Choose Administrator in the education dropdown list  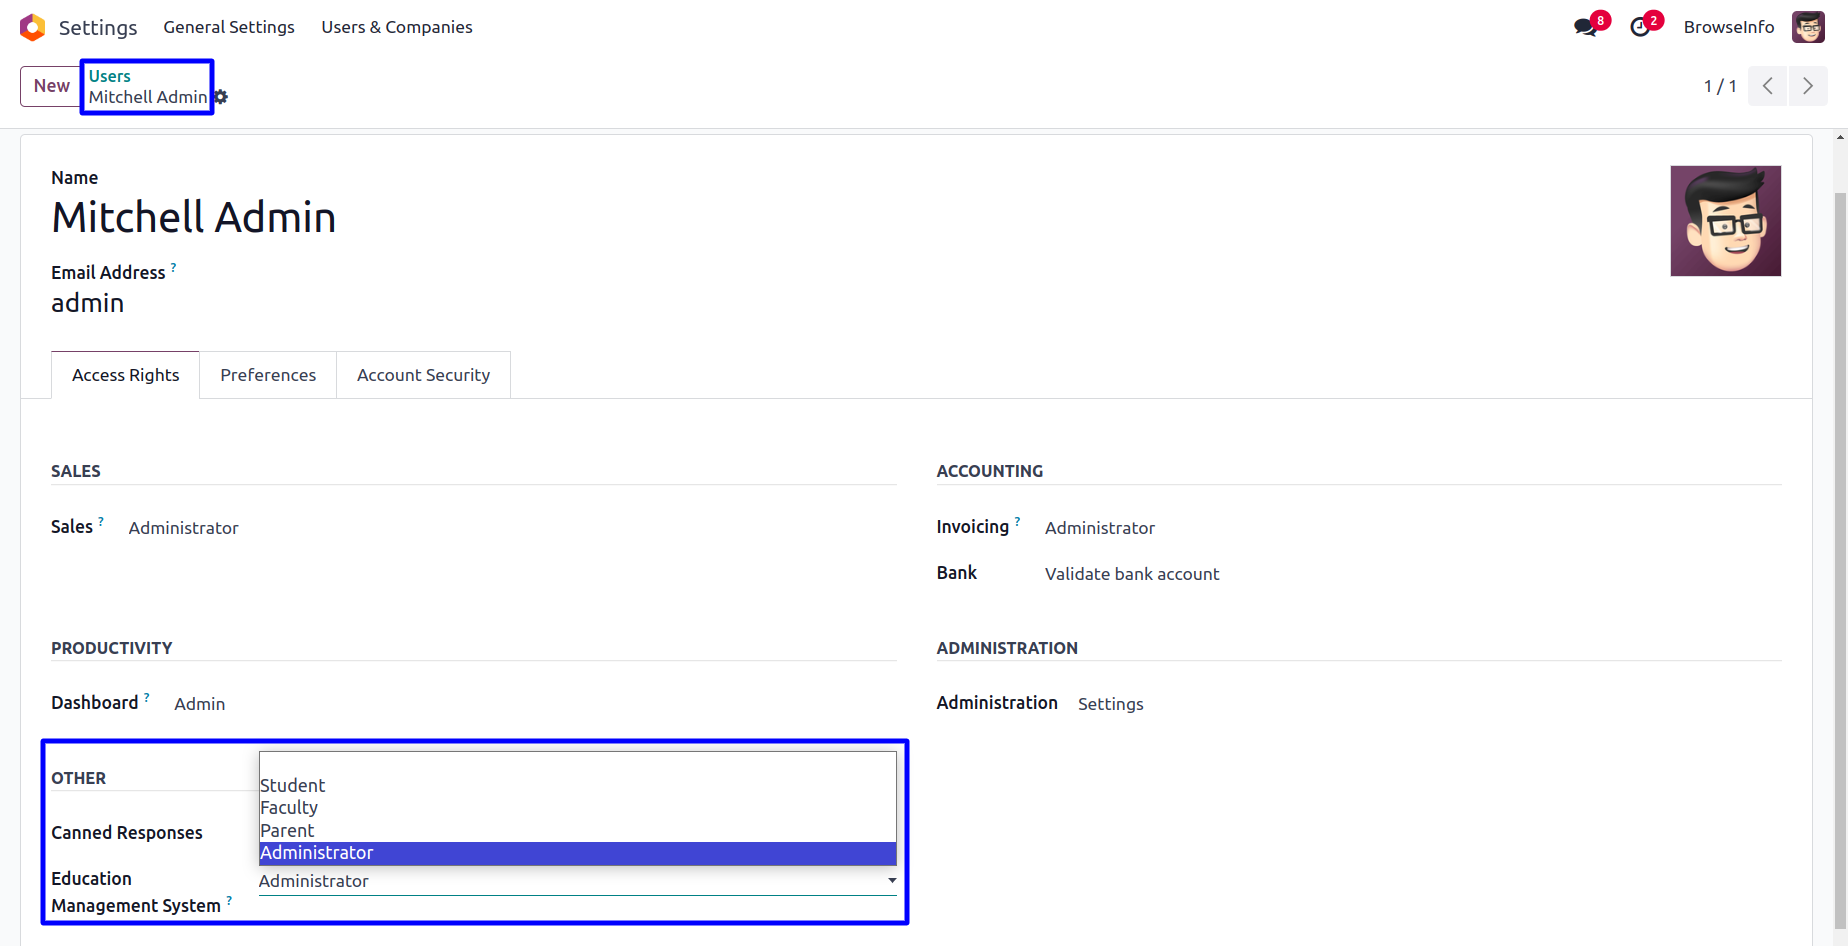(578, 853)
